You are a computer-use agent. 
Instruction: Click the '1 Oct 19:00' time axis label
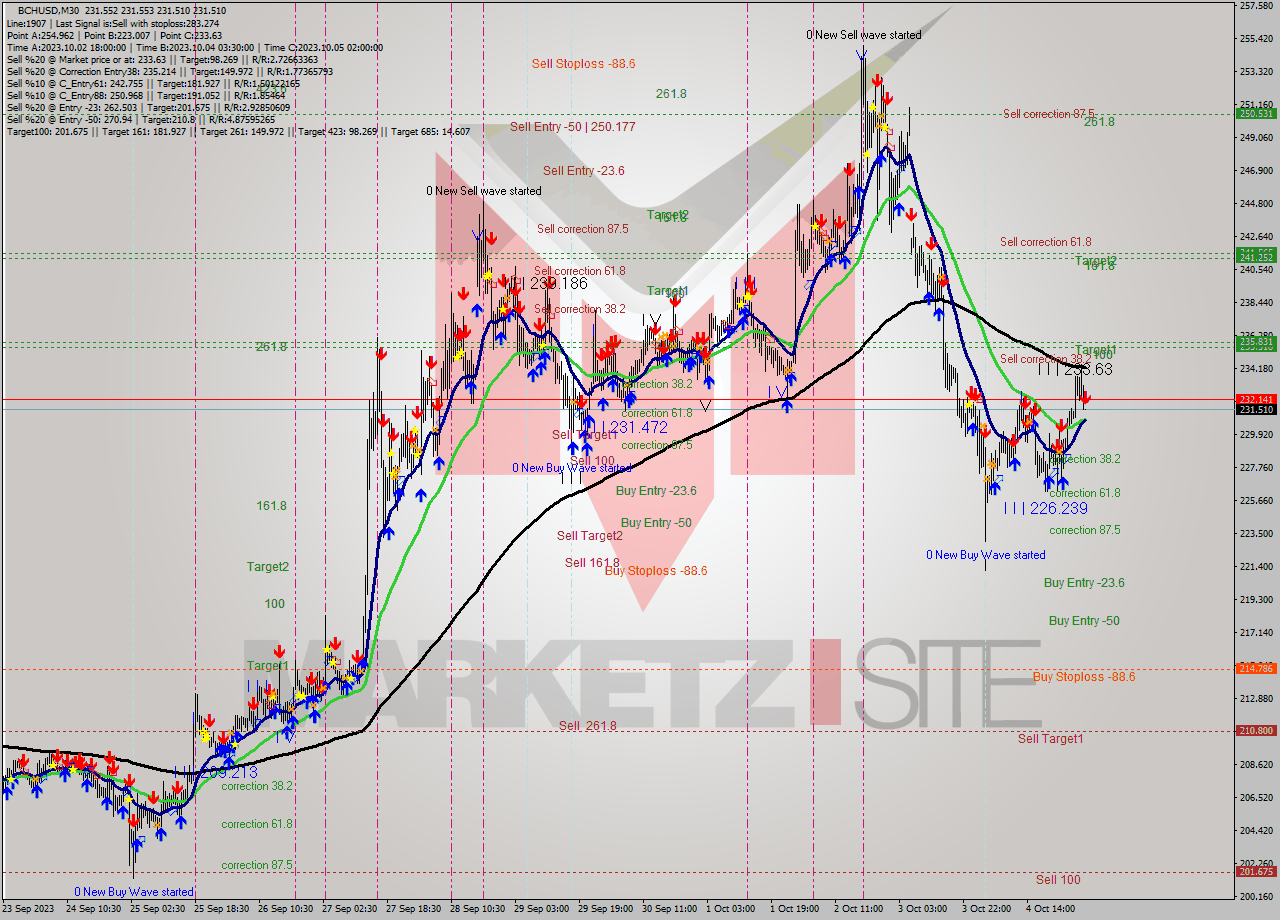coord(796,909)
